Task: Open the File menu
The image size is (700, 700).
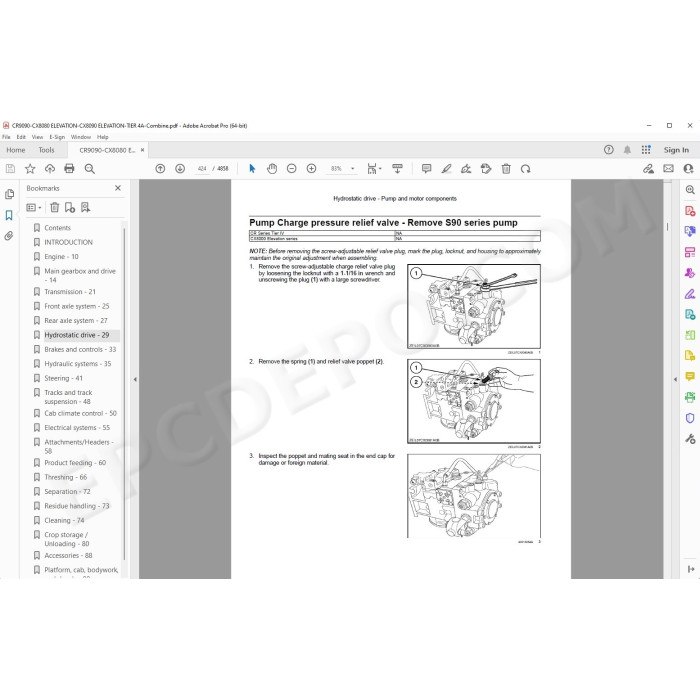Action: [x=6, y=137]
